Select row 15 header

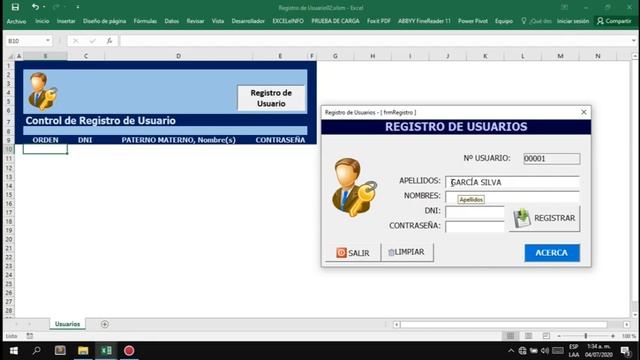[9, 195]
